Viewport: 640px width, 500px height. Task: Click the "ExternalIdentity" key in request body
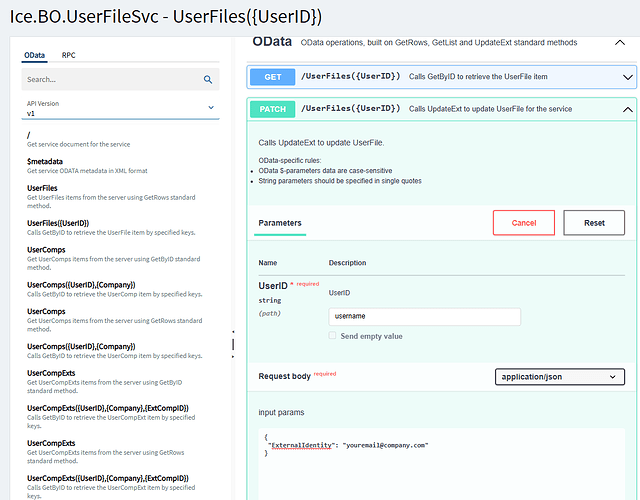(x=300, y=445)
